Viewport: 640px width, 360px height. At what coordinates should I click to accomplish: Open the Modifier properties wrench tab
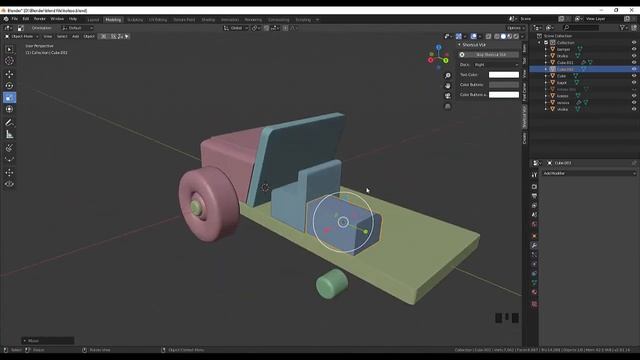[534, 245]
